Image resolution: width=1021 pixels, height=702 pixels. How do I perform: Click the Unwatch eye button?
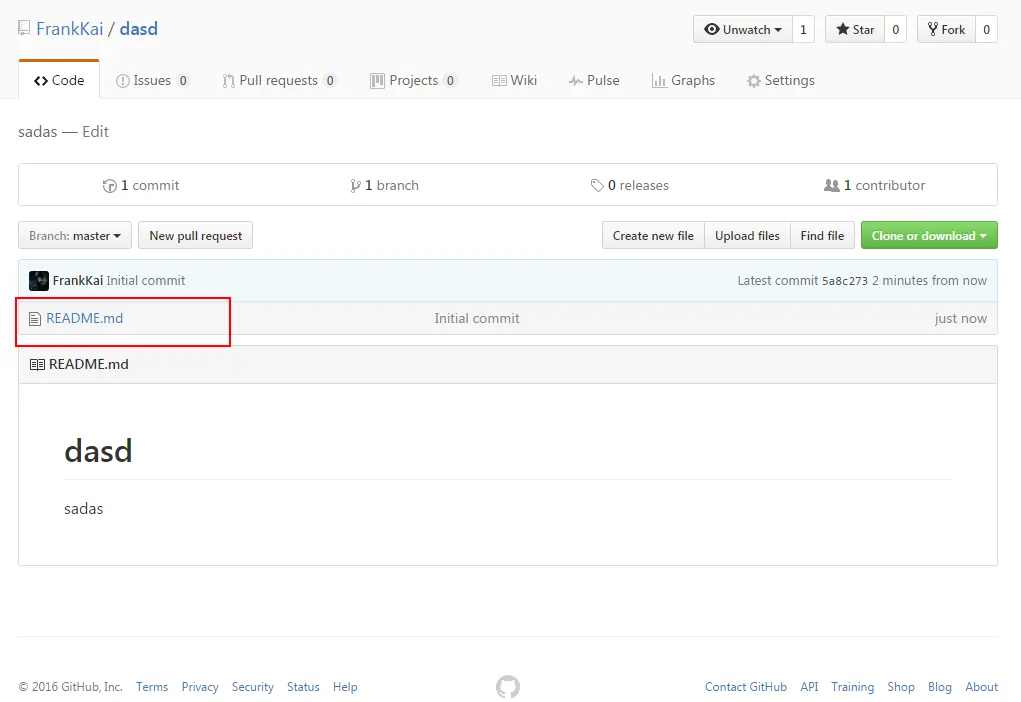(x=742, y=29)
